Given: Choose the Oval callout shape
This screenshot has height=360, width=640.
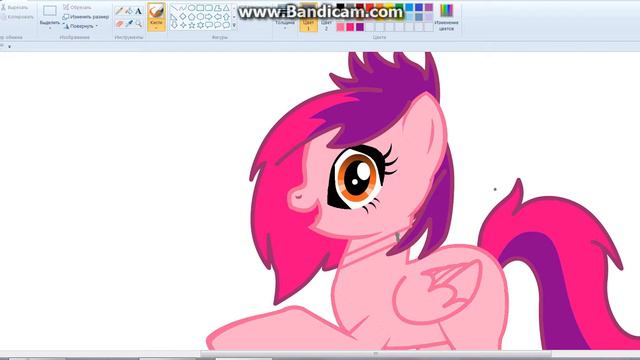Looking at the screenshot, I should click(x=218, y=25).
